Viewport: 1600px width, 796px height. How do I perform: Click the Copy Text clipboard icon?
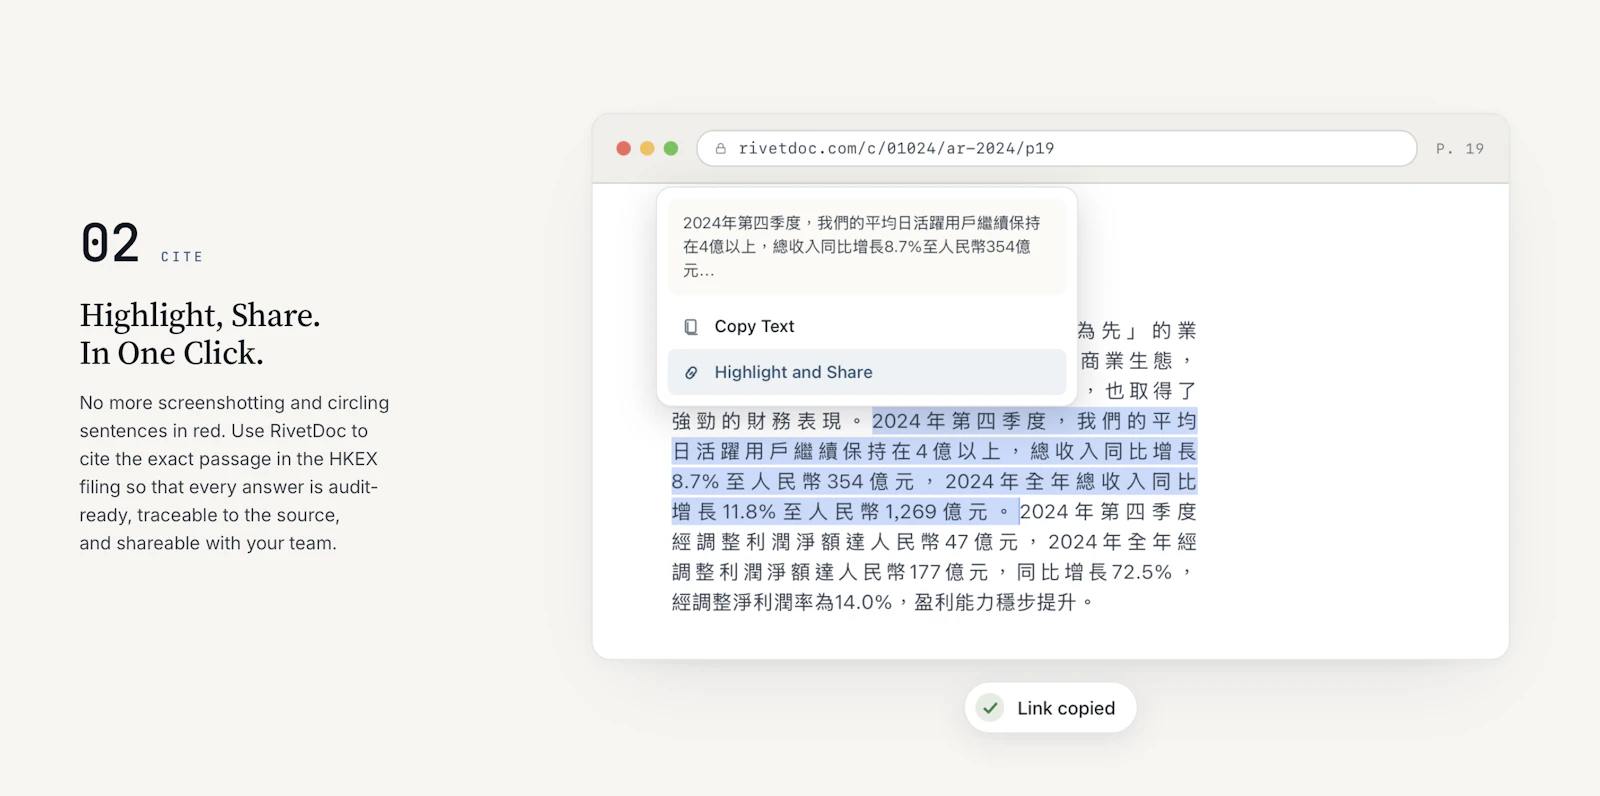pyautogui.click(x=691, y=327)
